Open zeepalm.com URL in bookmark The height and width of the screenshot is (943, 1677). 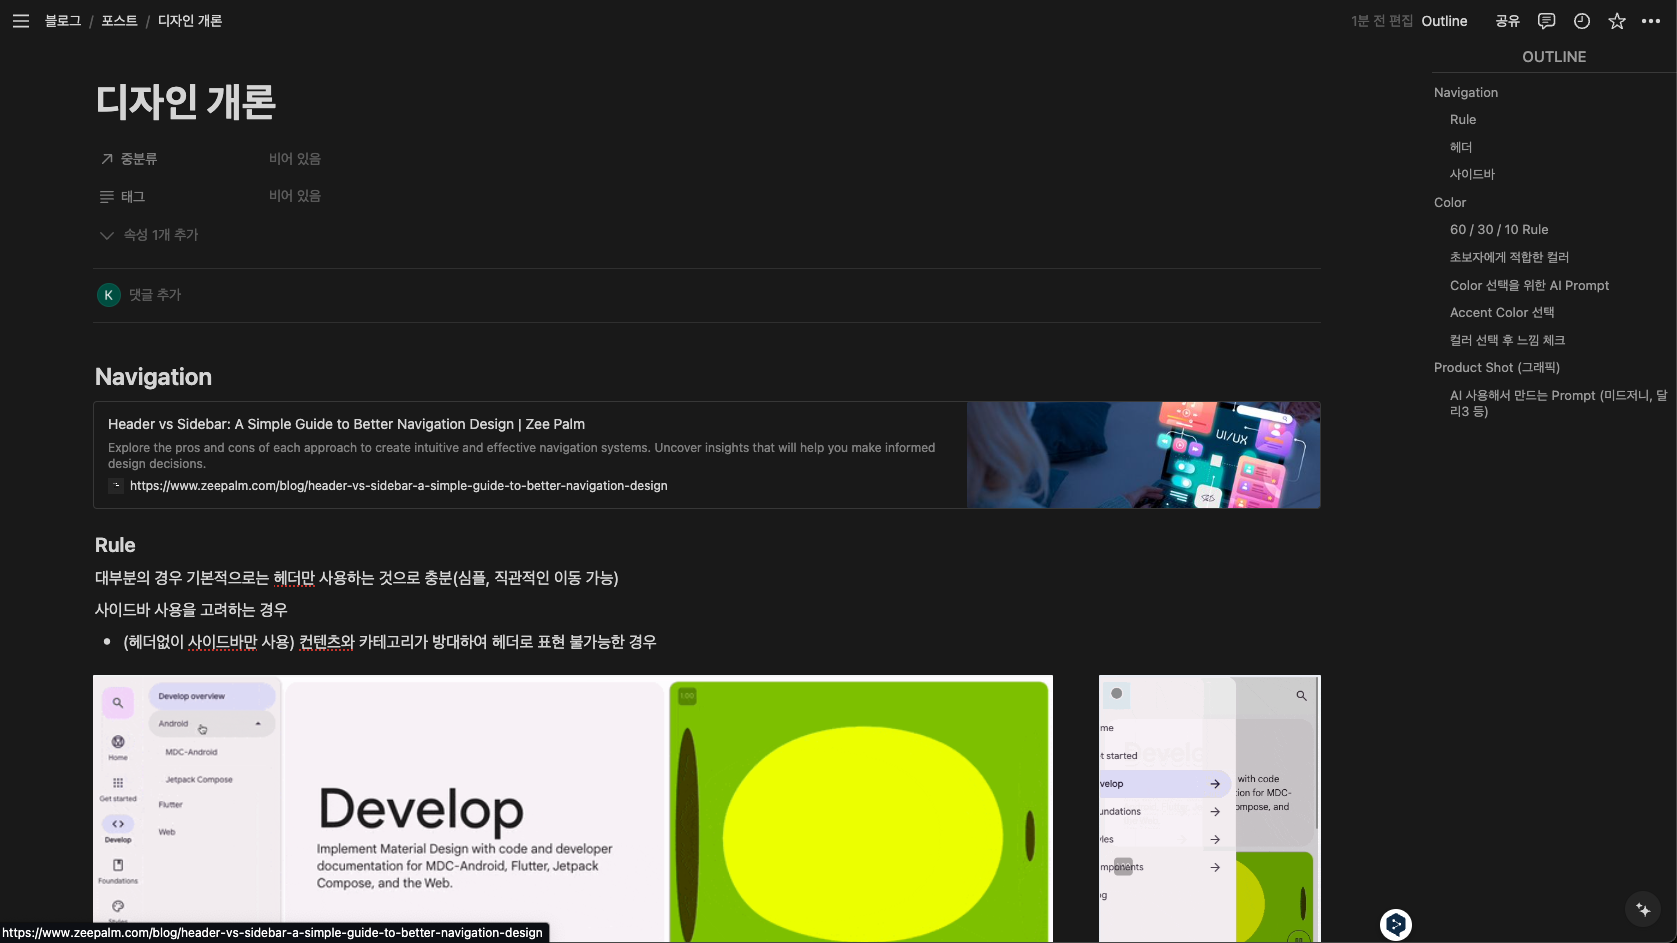click(x=398, y=486)
